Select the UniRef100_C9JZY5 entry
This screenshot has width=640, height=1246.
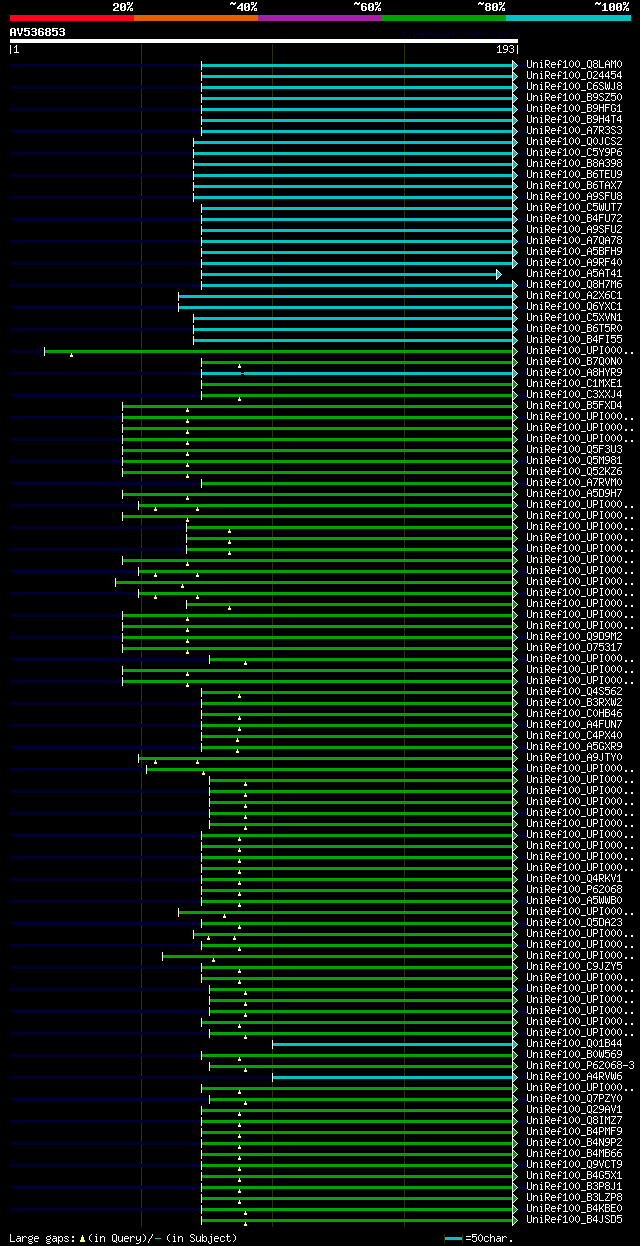(574, 966)
